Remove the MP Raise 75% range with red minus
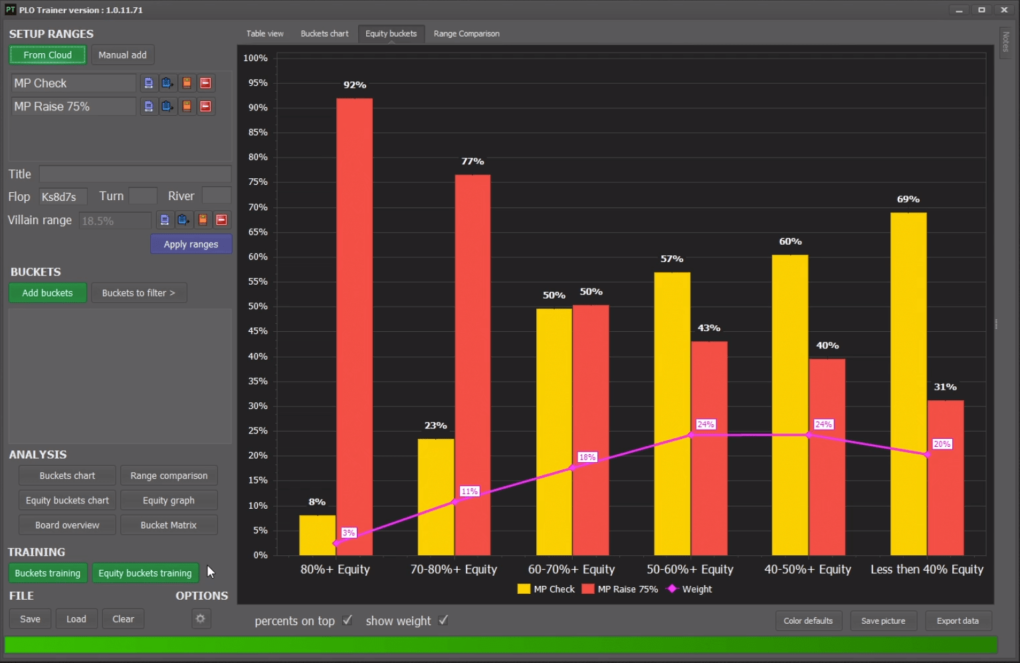1020x663 pixels. coord(206,106)
